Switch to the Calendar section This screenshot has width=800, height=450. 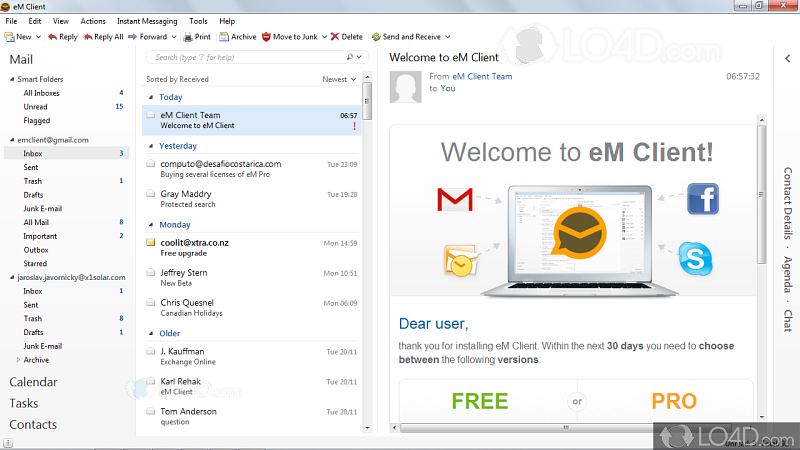pyautogui.click(x=33, y=382)
